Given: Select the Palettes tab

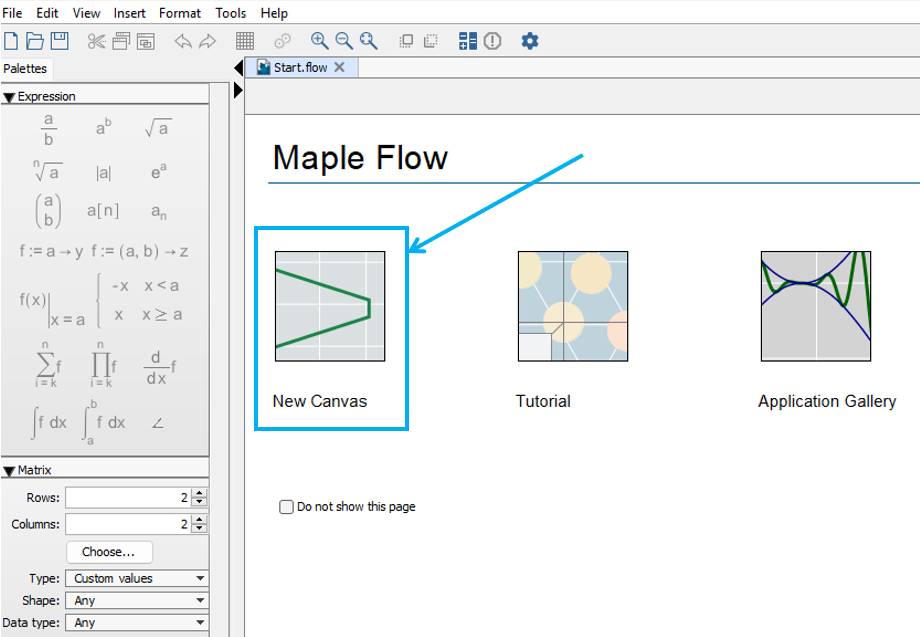Looking at the screenshot, I should tap(25, 69).
